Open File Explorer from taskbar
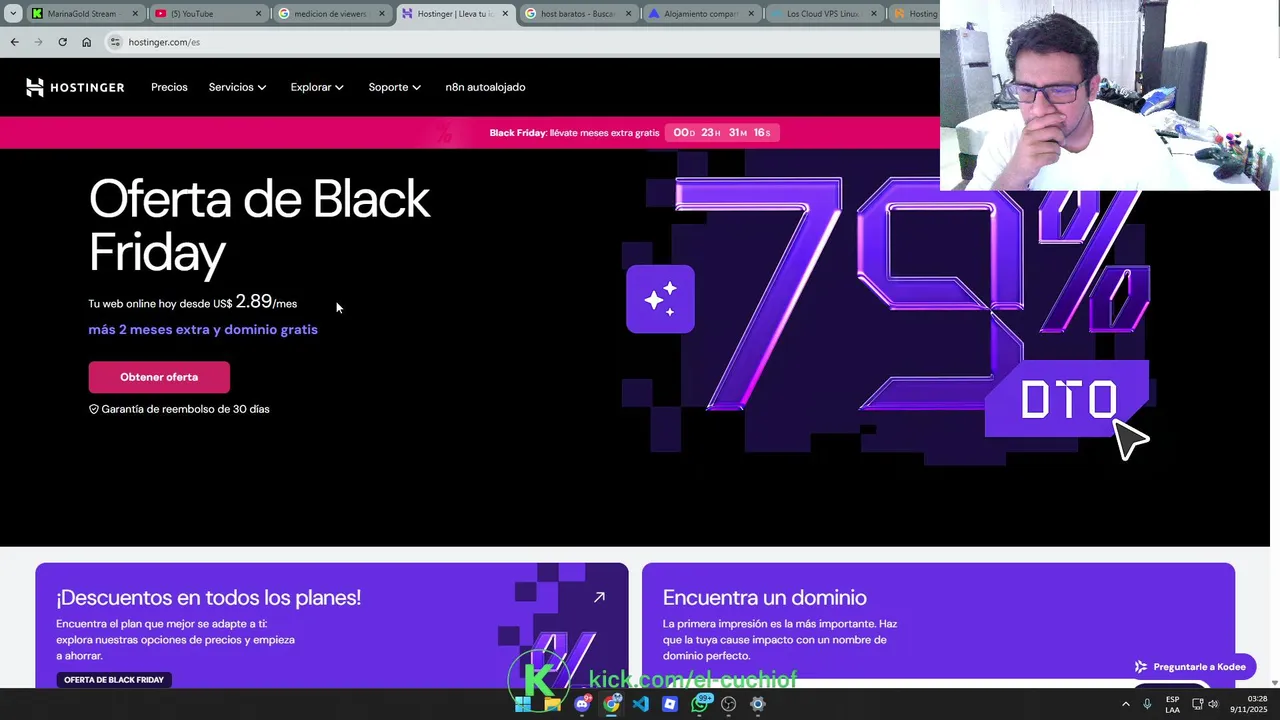This screenshot has width=1280, height=720. click(552, 704)
